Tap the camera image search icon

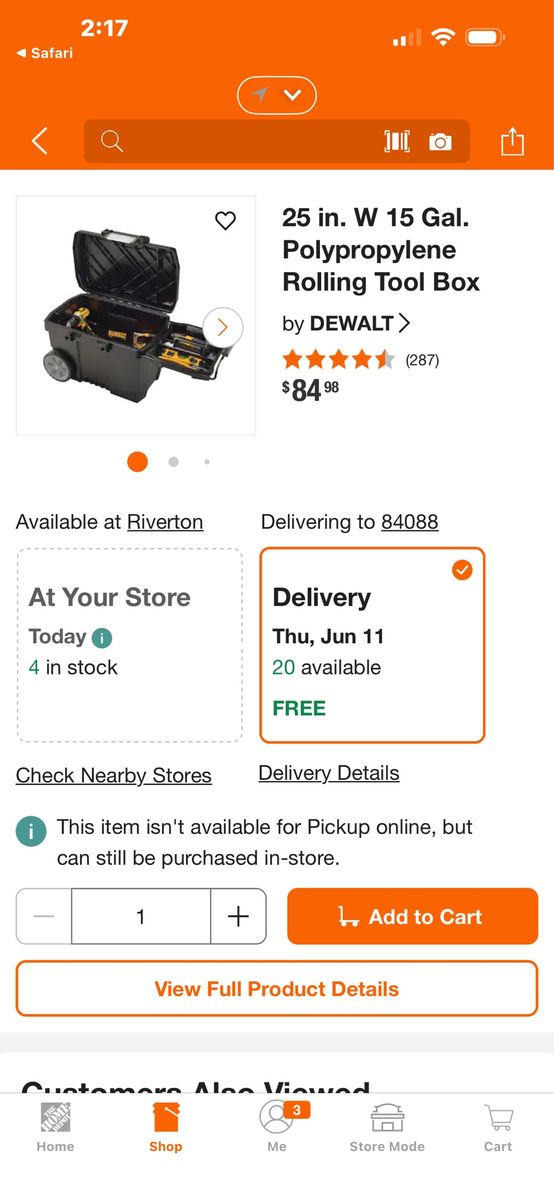click(x=440, y=142)
